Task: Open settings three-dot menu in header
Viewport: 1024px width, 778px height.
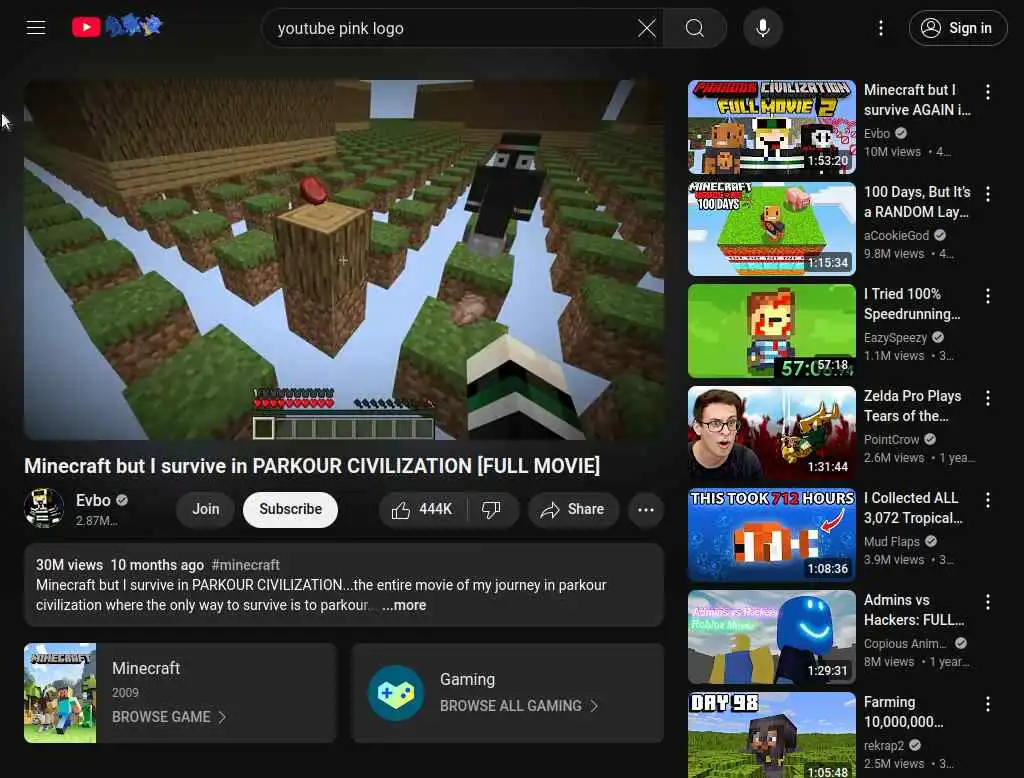Action: [x=880, y=28]
